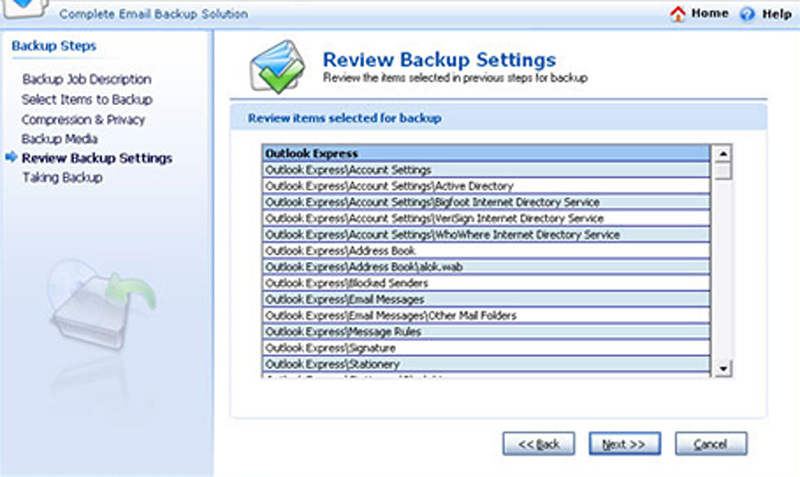Screen dimensions: 800x477
Task: Click the 'Backup Steps' panel title
Action: click(x=54, y=46)
